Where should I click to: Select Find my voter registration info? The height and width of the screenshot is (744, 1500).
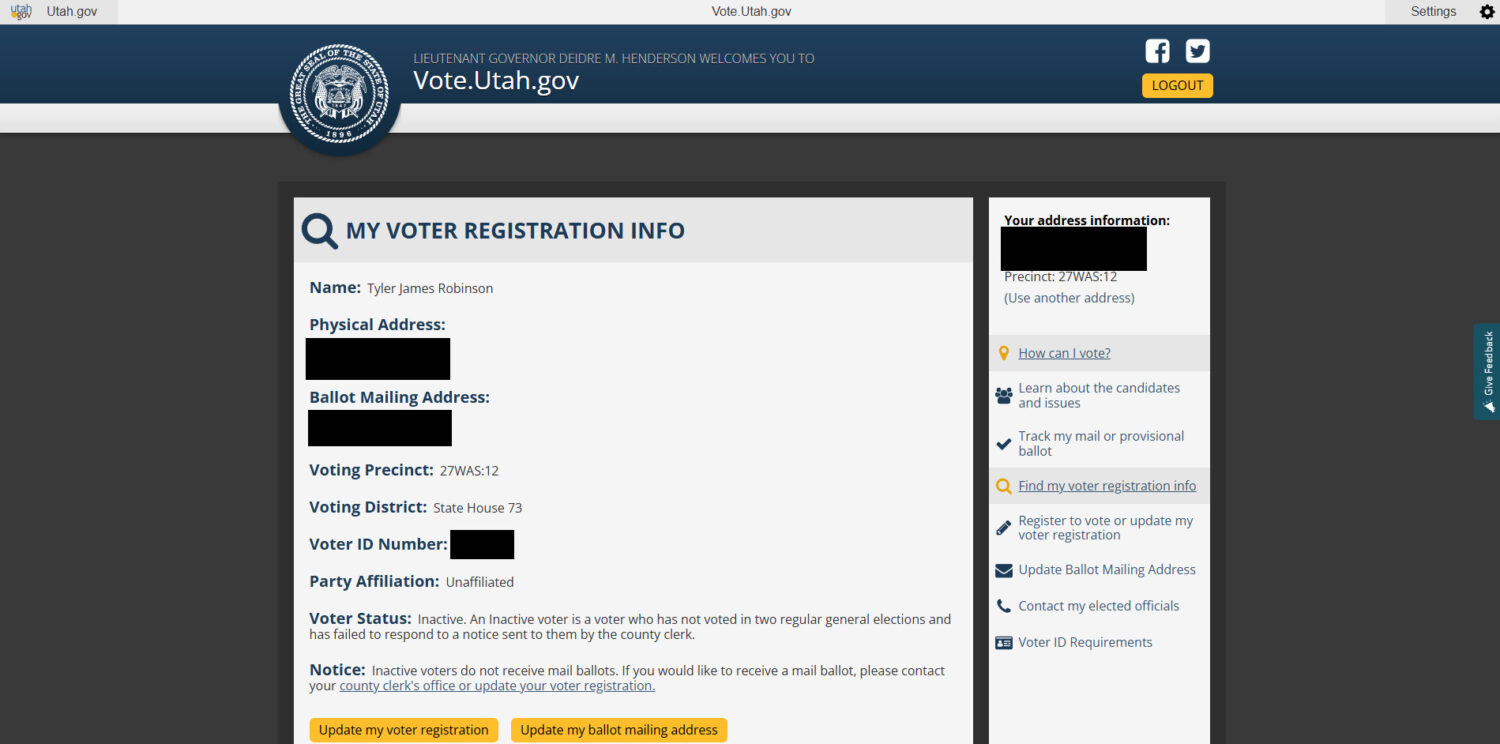point(1107,486)
